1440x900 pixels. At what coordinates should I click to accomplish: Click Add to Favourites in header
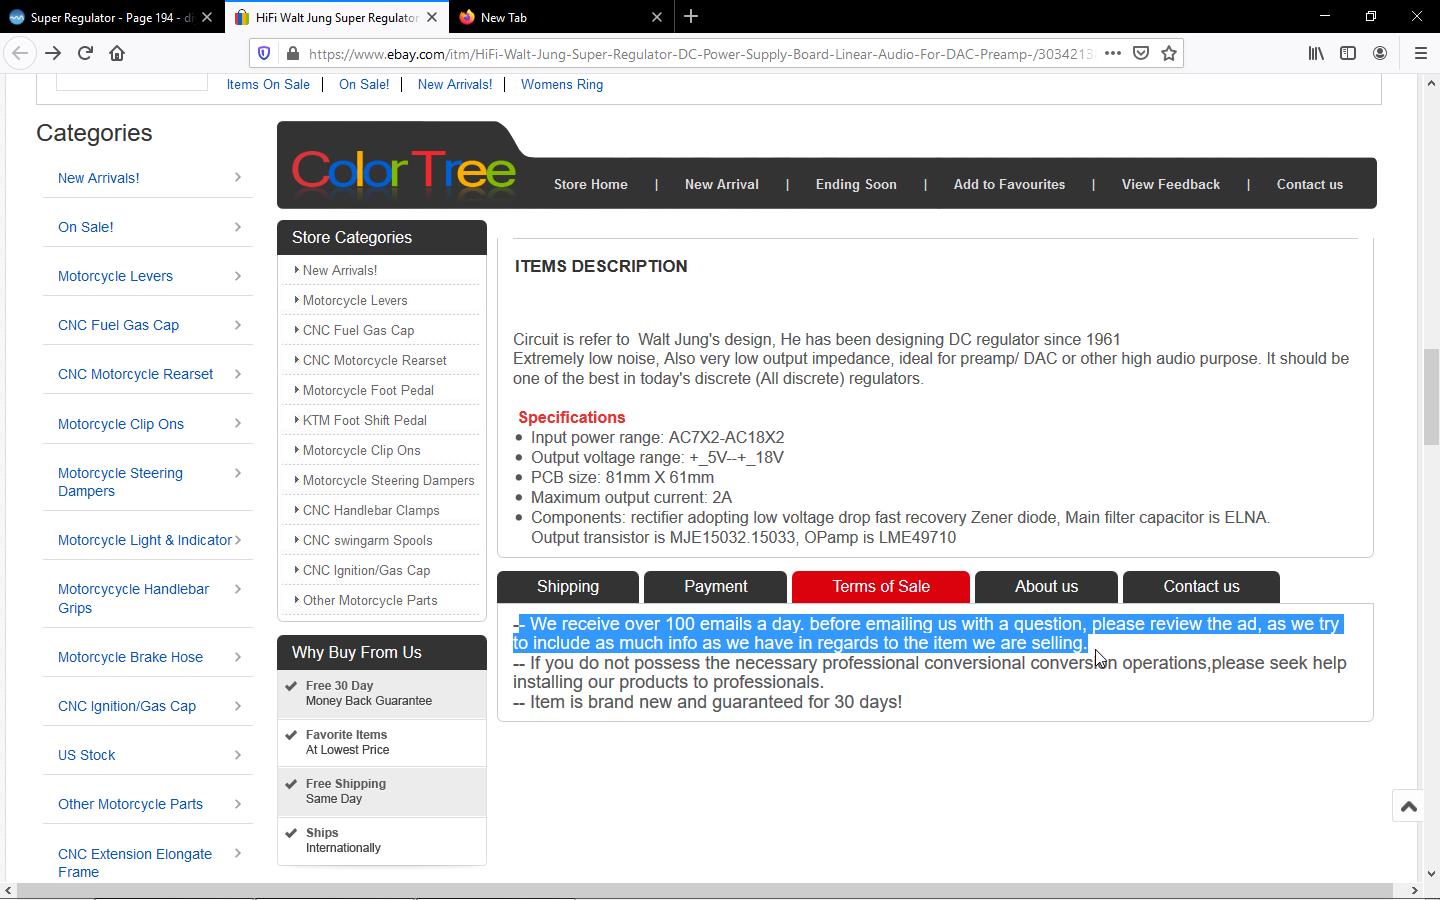pos(1009,184)
